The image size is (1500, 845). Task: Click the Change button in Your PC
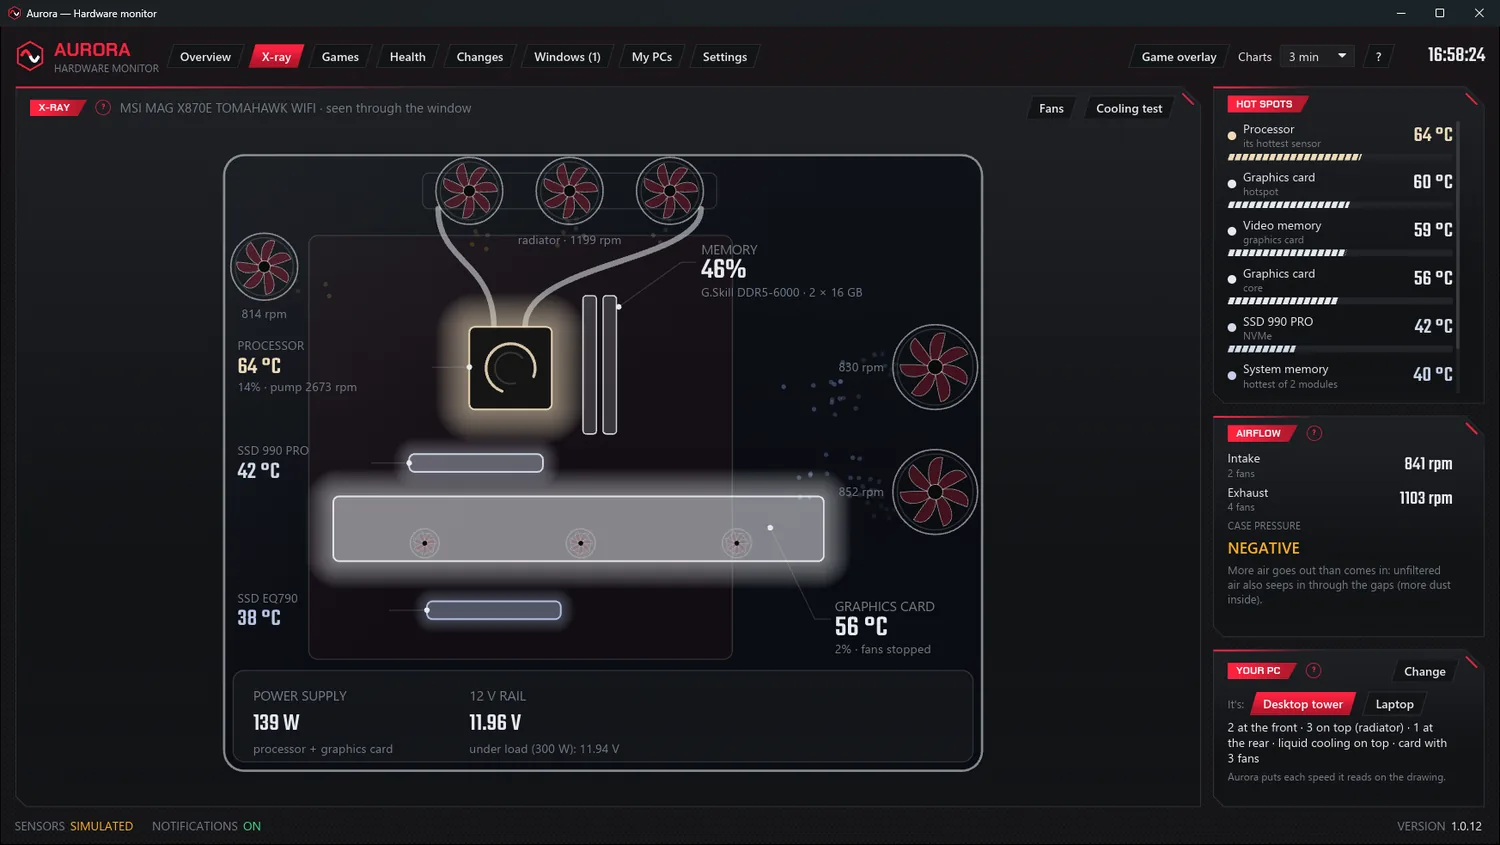[x=1424, y=671]
